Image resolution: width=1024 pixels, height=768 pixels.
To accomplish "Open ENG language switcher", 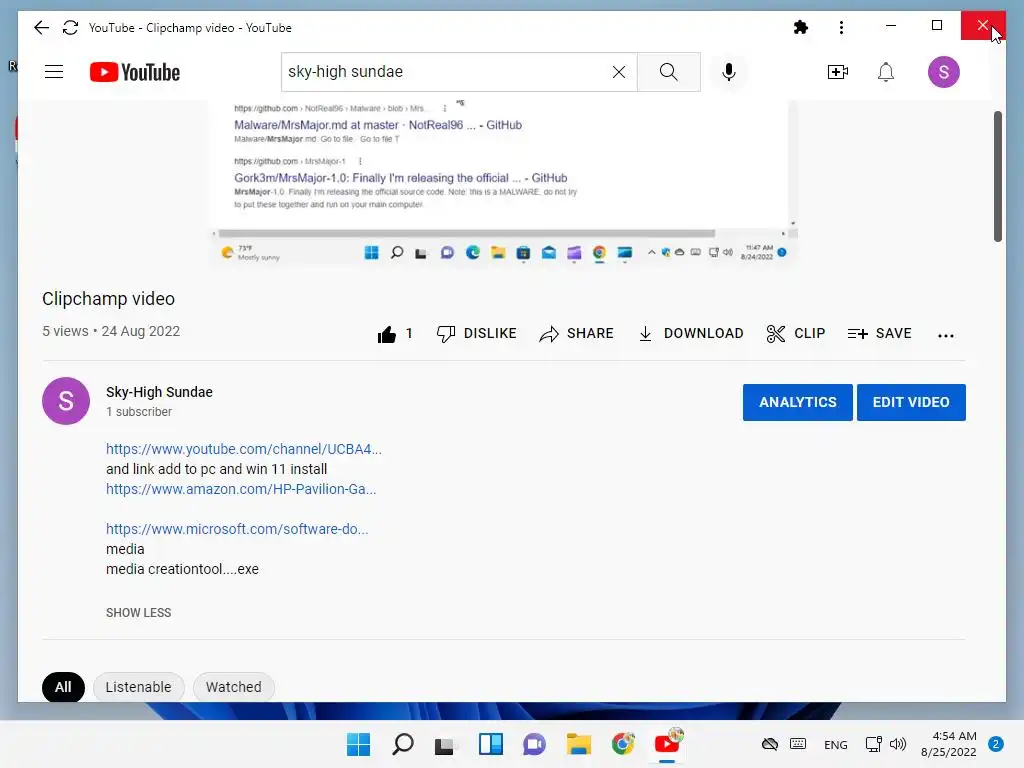I will (x=835, y=744).
